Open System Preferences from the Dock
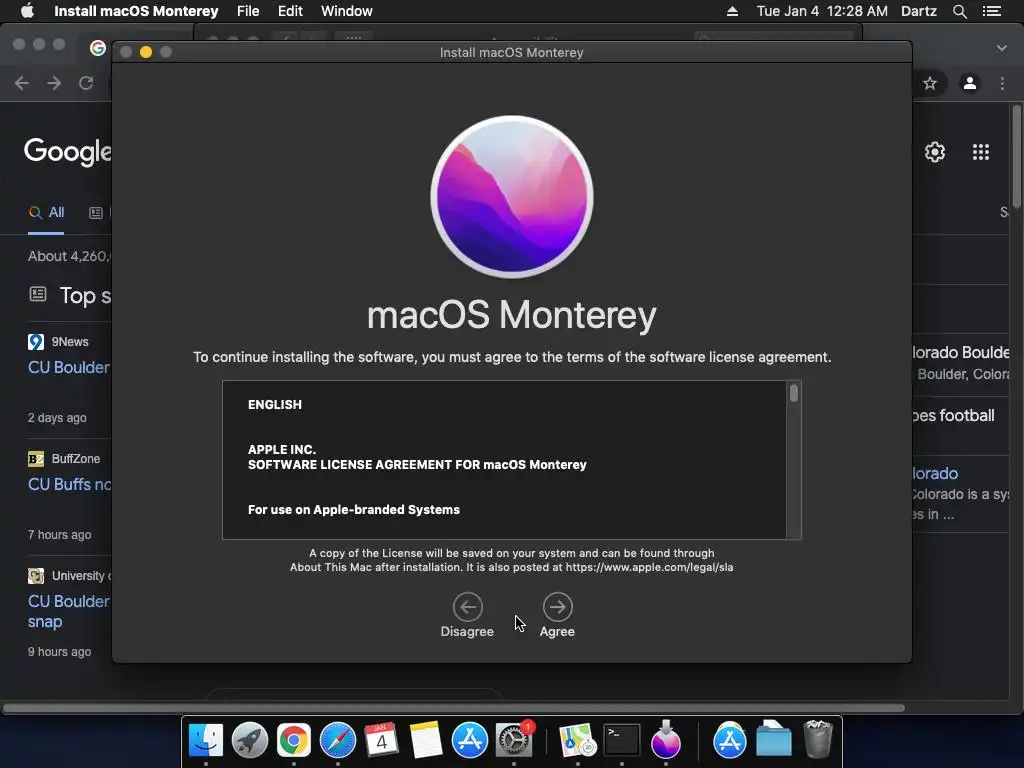1024x768 pixels. pyautogui.click(x=514, y=740)
